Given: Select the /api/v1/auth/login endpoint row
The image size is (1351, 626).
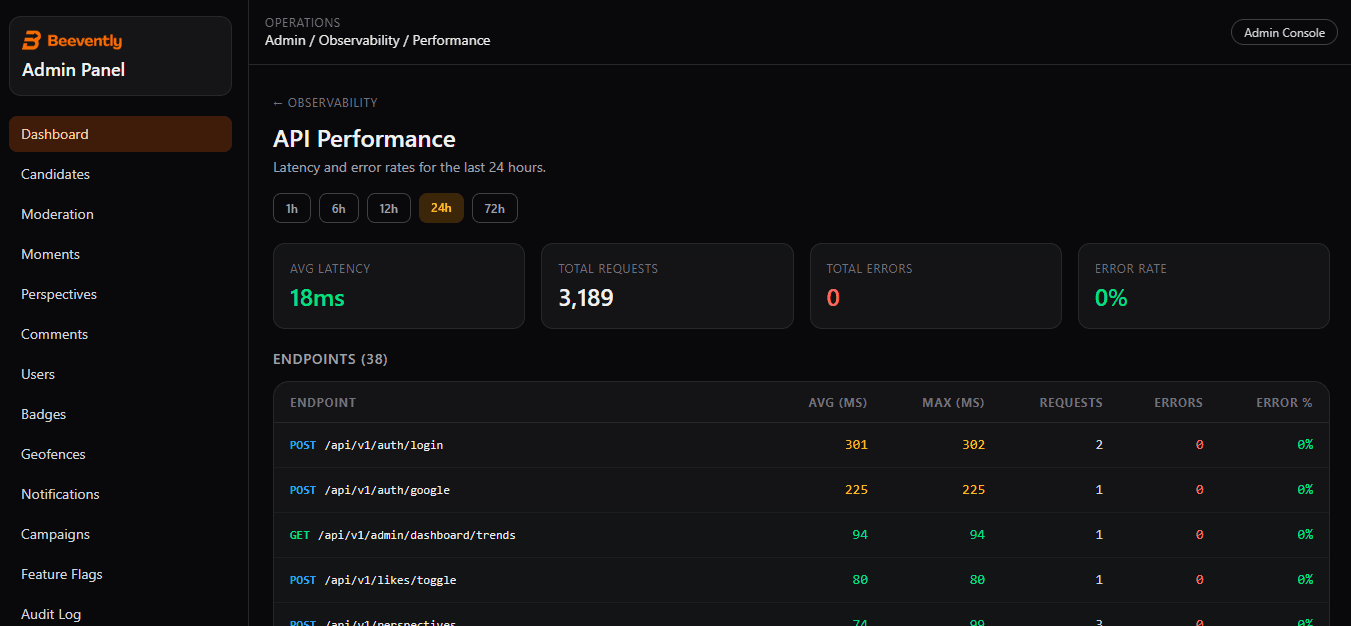Looking at the screenshot, I should click(x=801, y=445).
